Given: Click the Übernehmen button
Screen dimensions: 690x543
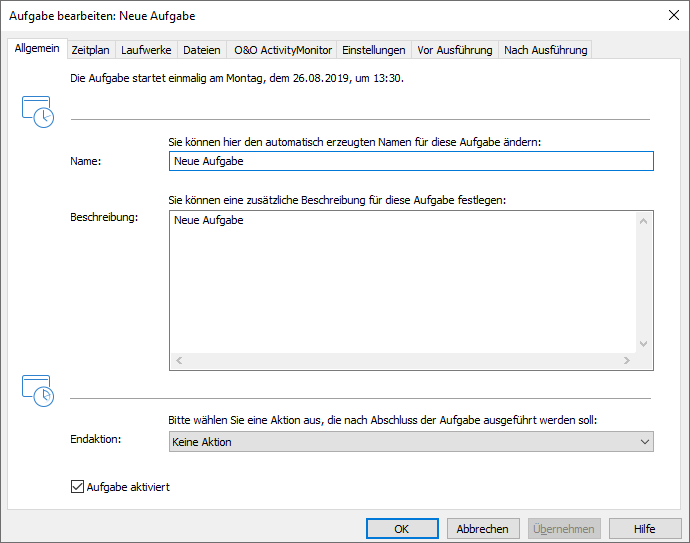Looking at the screenshot, I should (564, 528).
